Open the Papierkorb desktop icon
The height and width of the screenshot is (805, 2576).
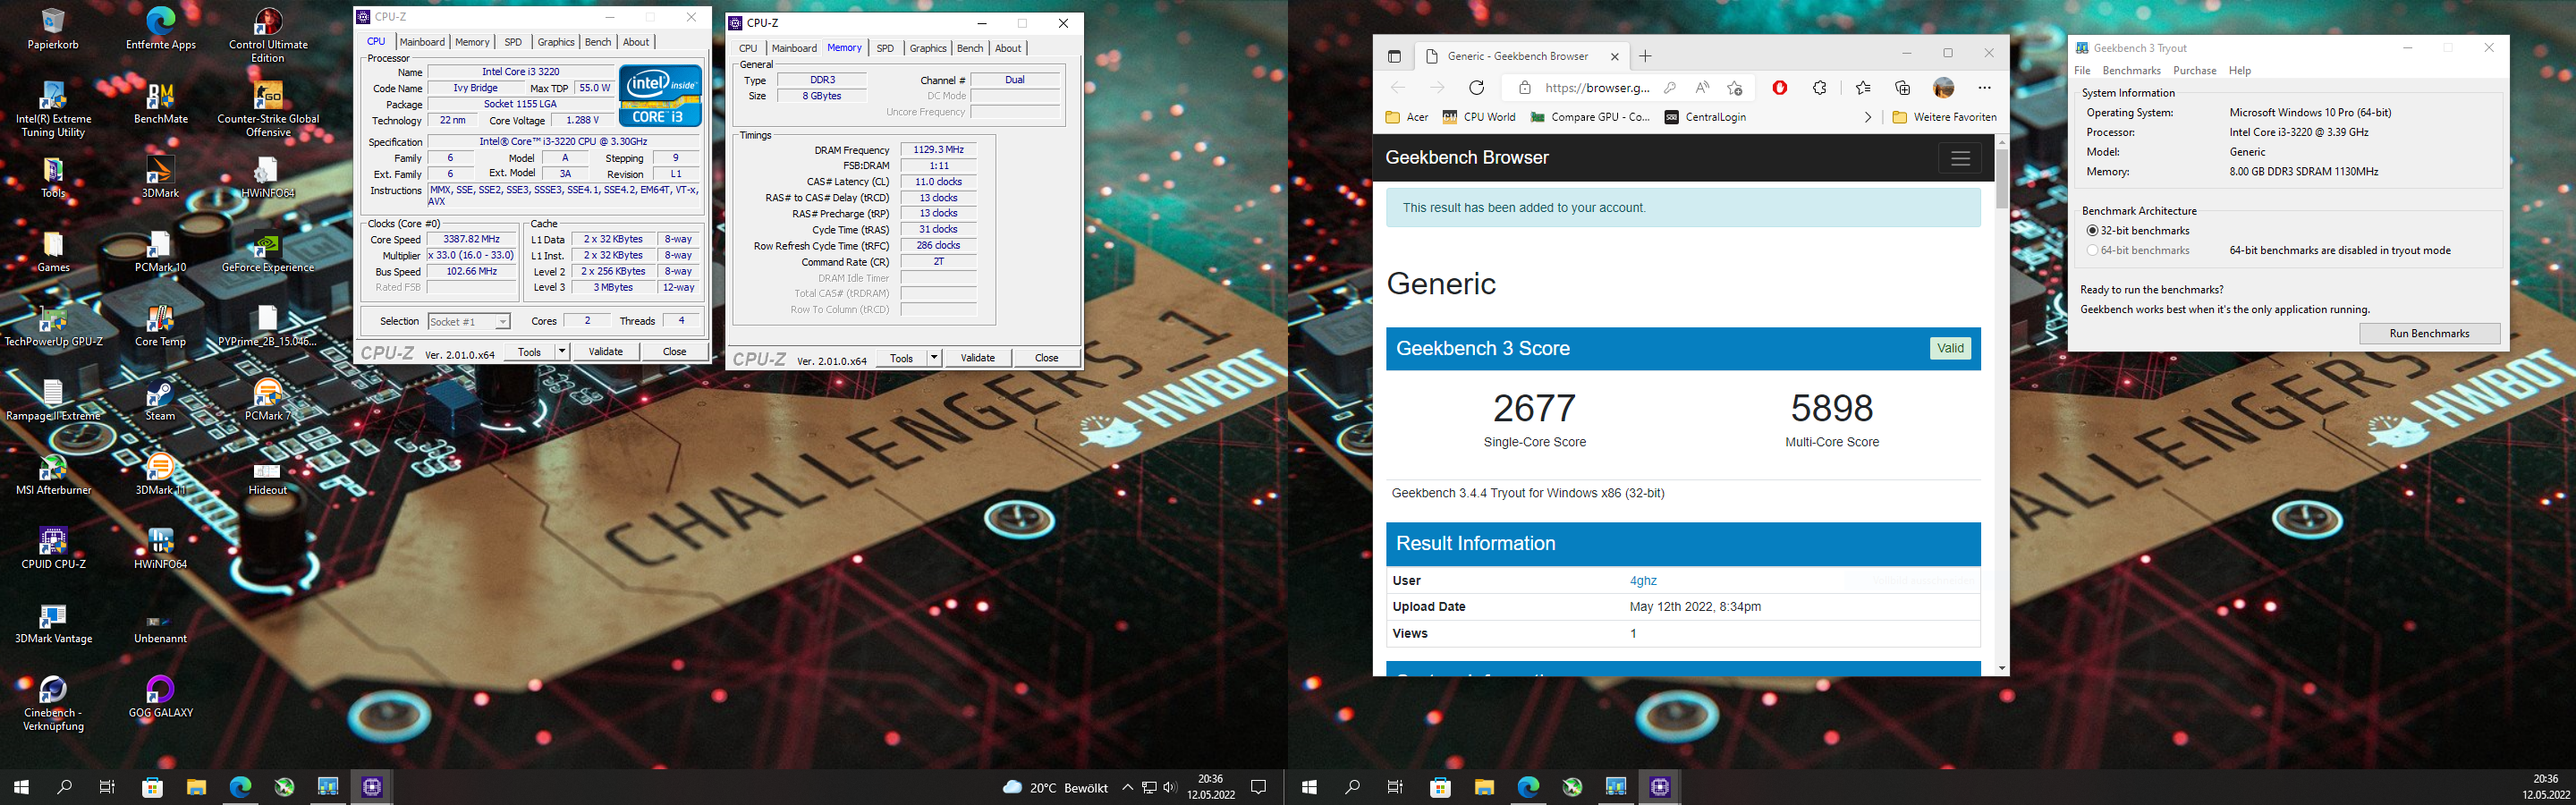53,28
